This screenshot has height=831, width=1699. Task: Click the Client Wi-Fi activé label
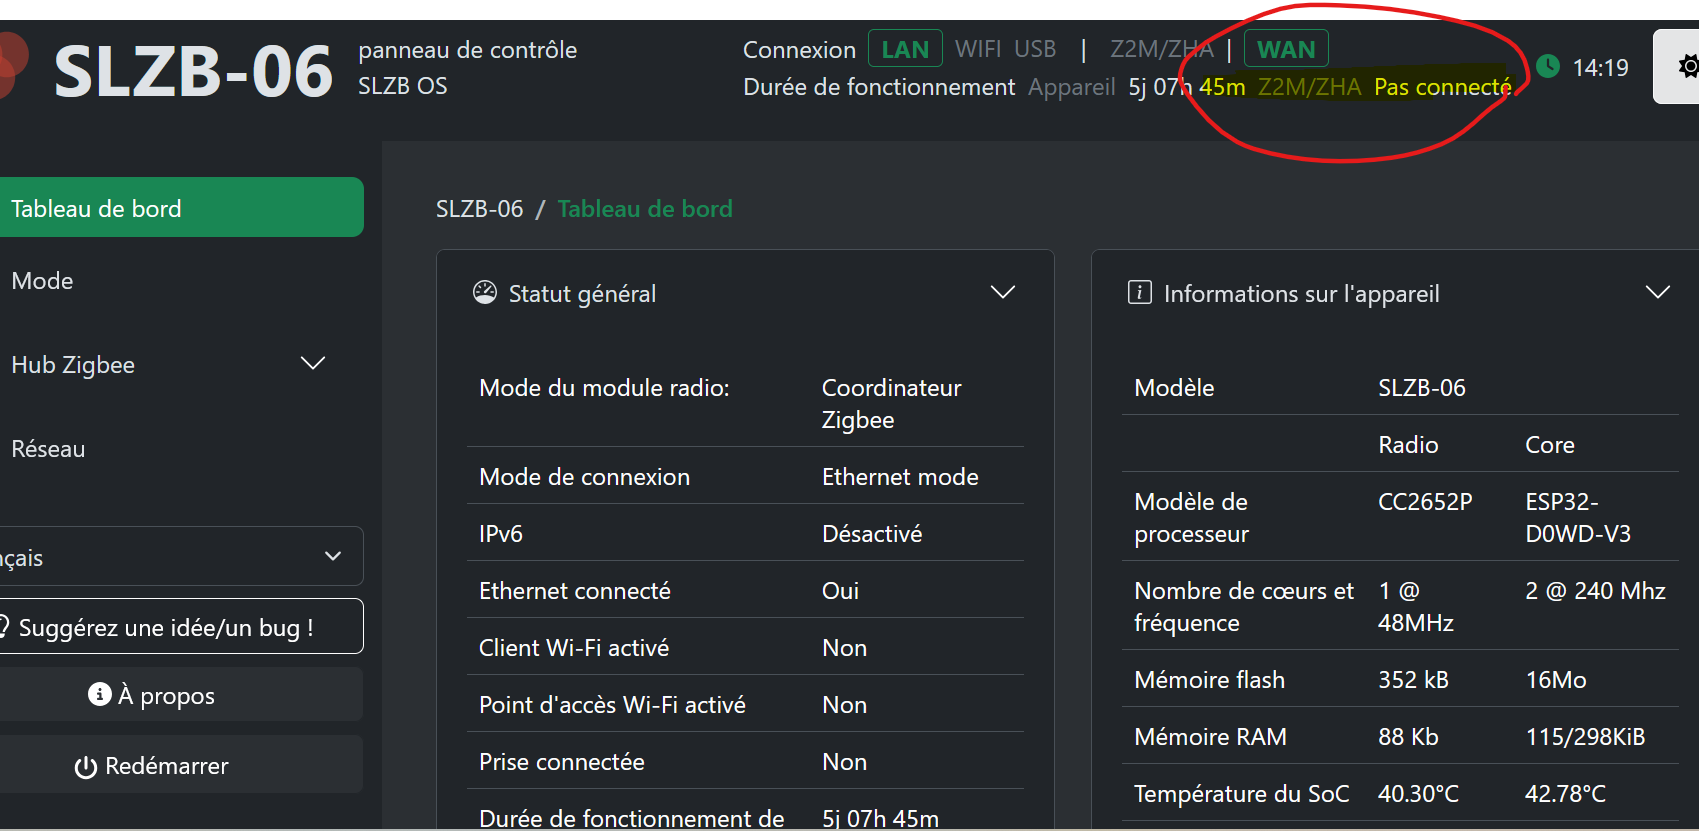point(574,648)
